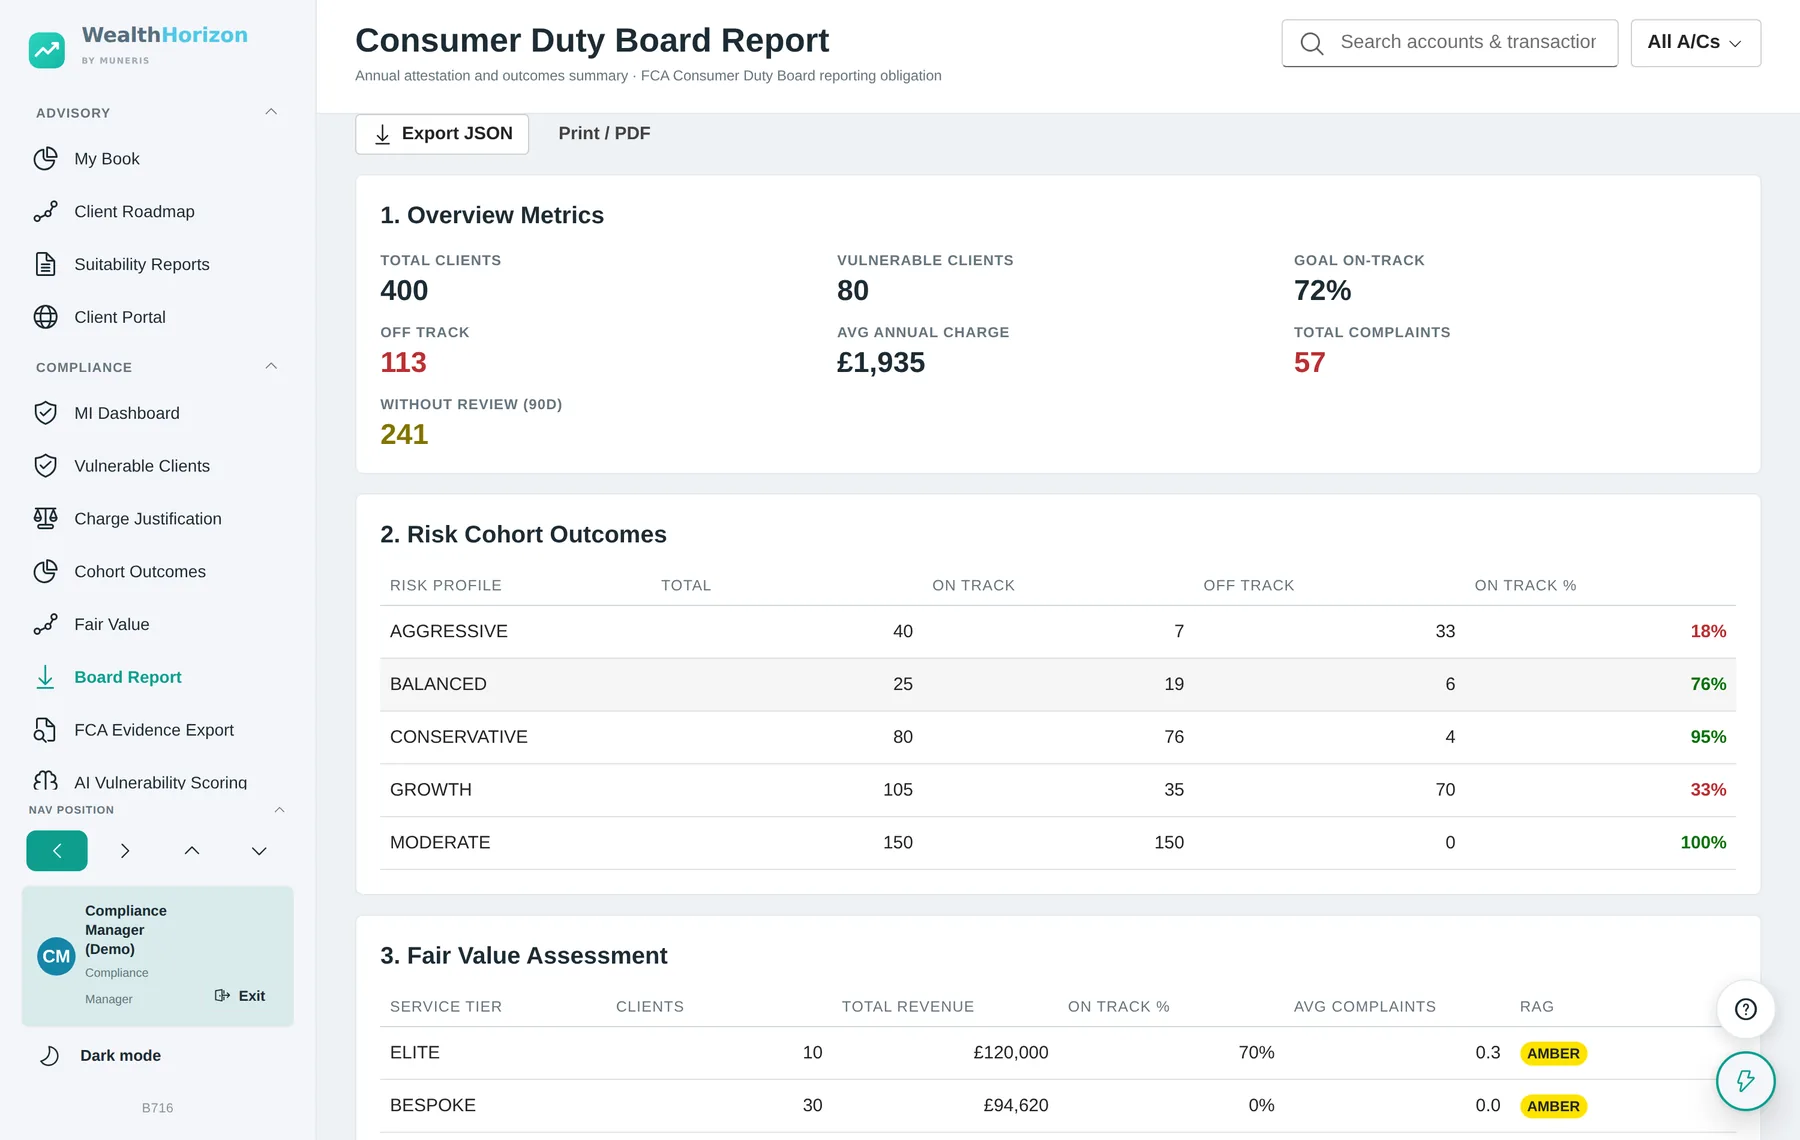Click the Export JSON button
The width and height of the screenshot is (1800, 1140).
click(442, 134)
